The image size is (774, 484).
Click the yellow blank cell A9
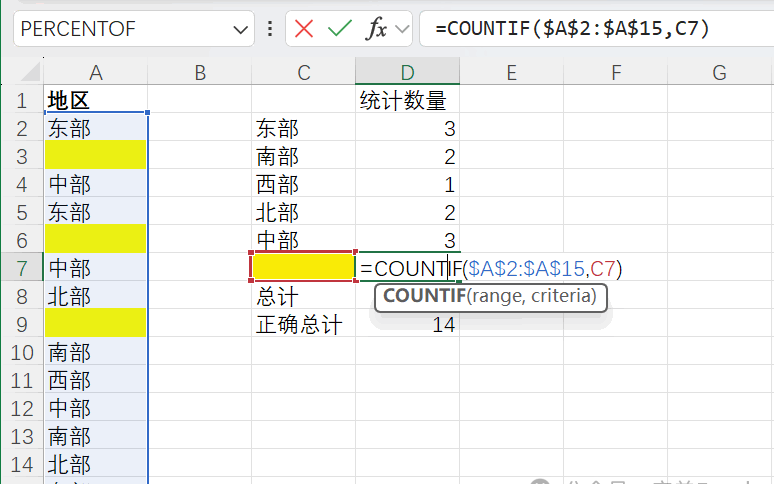(x=95, y=323)
